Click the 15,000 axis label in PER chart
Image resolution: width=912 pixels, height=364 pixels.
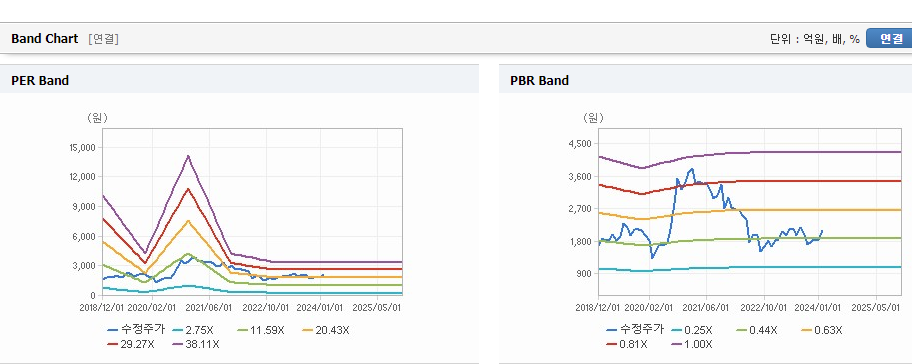tap(82, 148)
